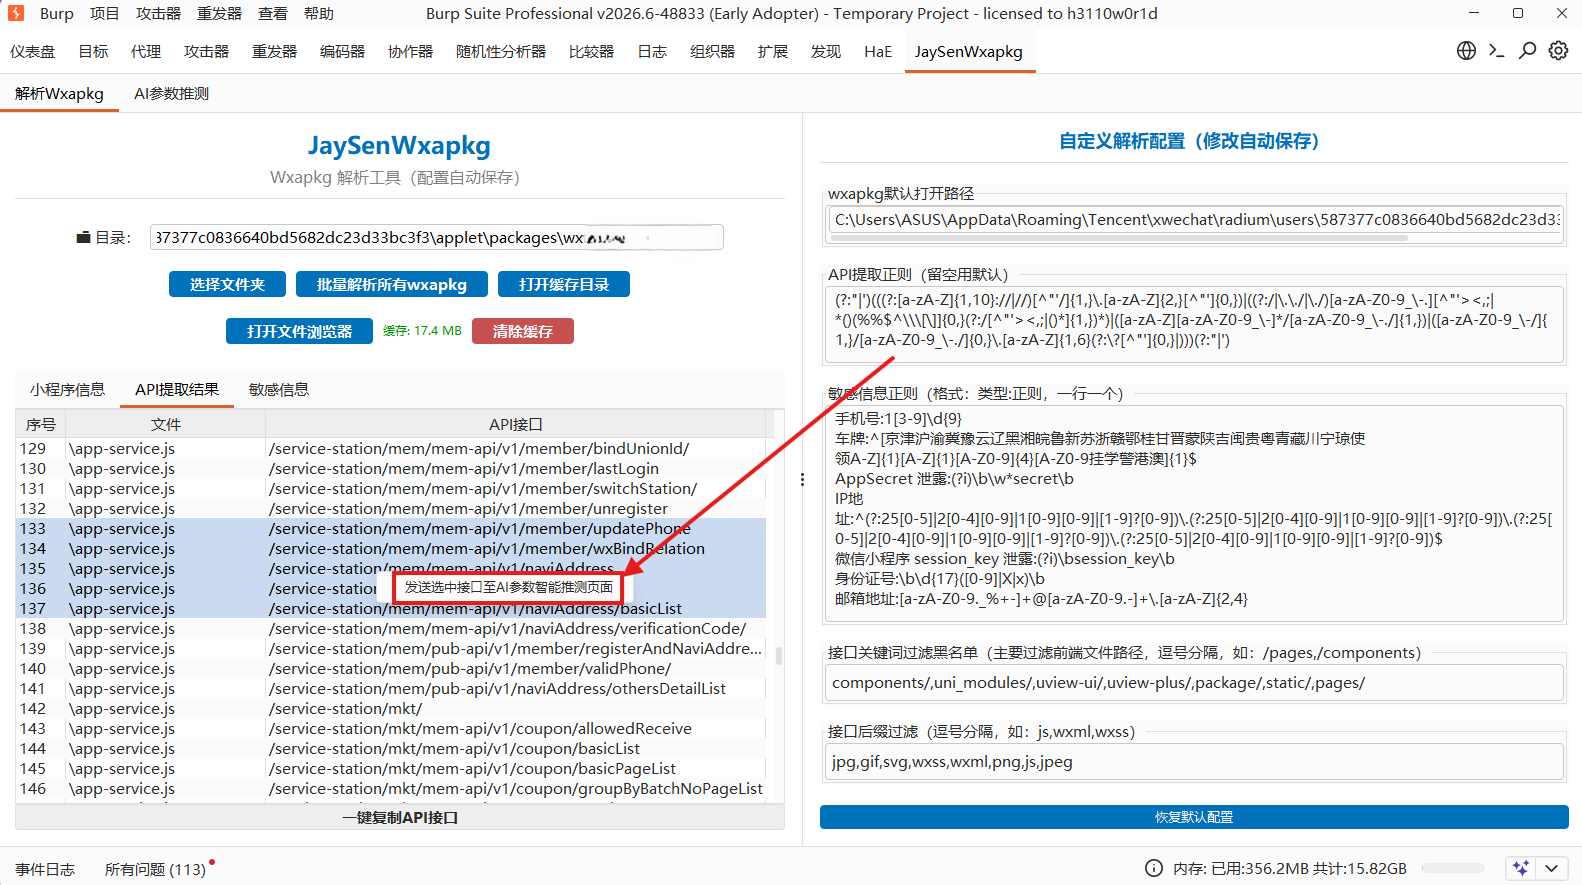Image resolution: width=1582 pixels, height=885 pixels.
Task: Open Burp settings gear icon
Action: coord(1558,51)
